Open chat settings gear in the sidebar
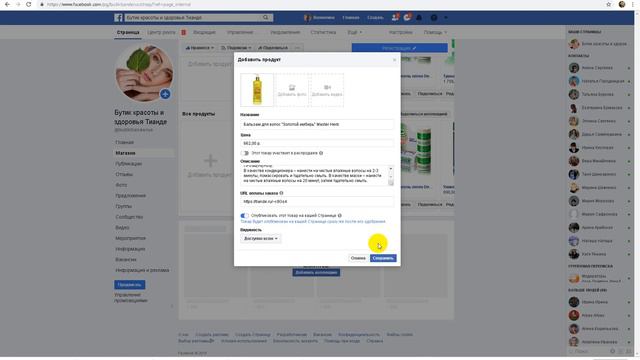640x360 pixels. pyautogui.click(x=612, y=351)
